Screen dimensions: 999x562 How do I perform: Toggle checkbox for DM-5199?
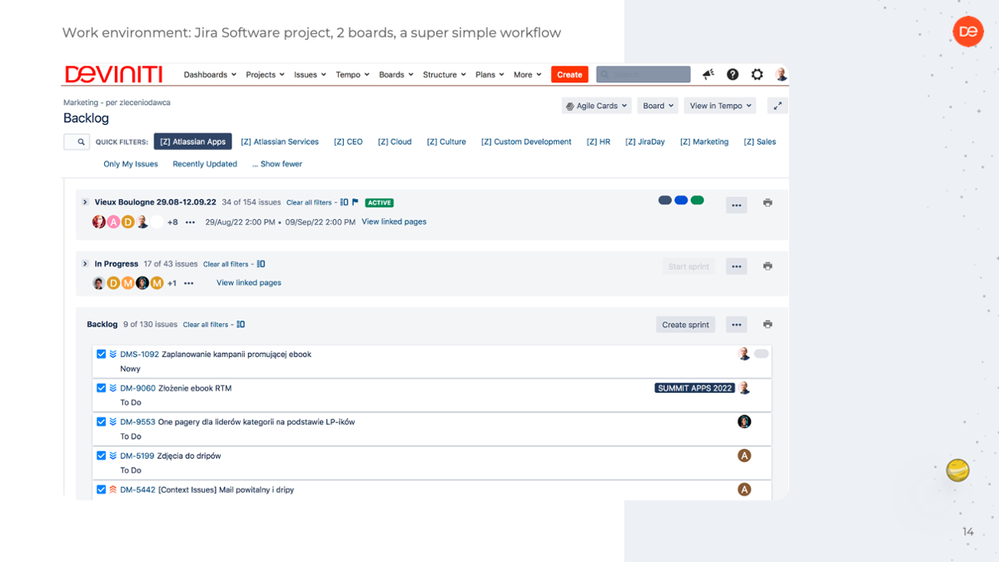101,456
